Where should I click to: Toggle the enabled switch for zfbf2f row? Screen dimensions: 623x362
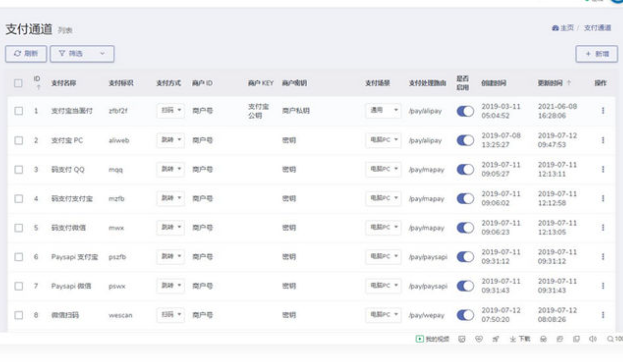click(x=465, y=111)
